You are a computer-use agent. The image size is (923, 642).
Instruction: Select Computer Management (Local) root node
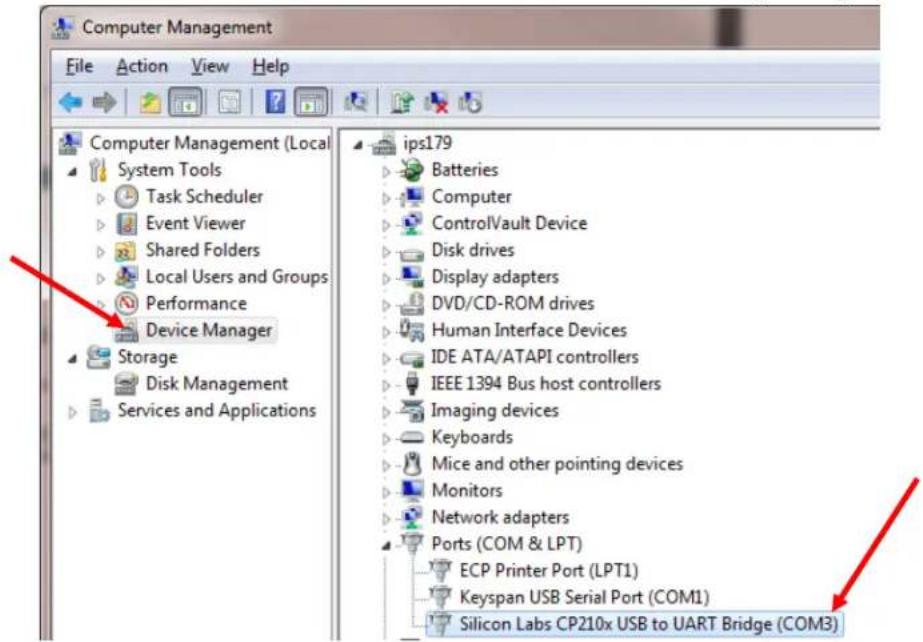209,143
